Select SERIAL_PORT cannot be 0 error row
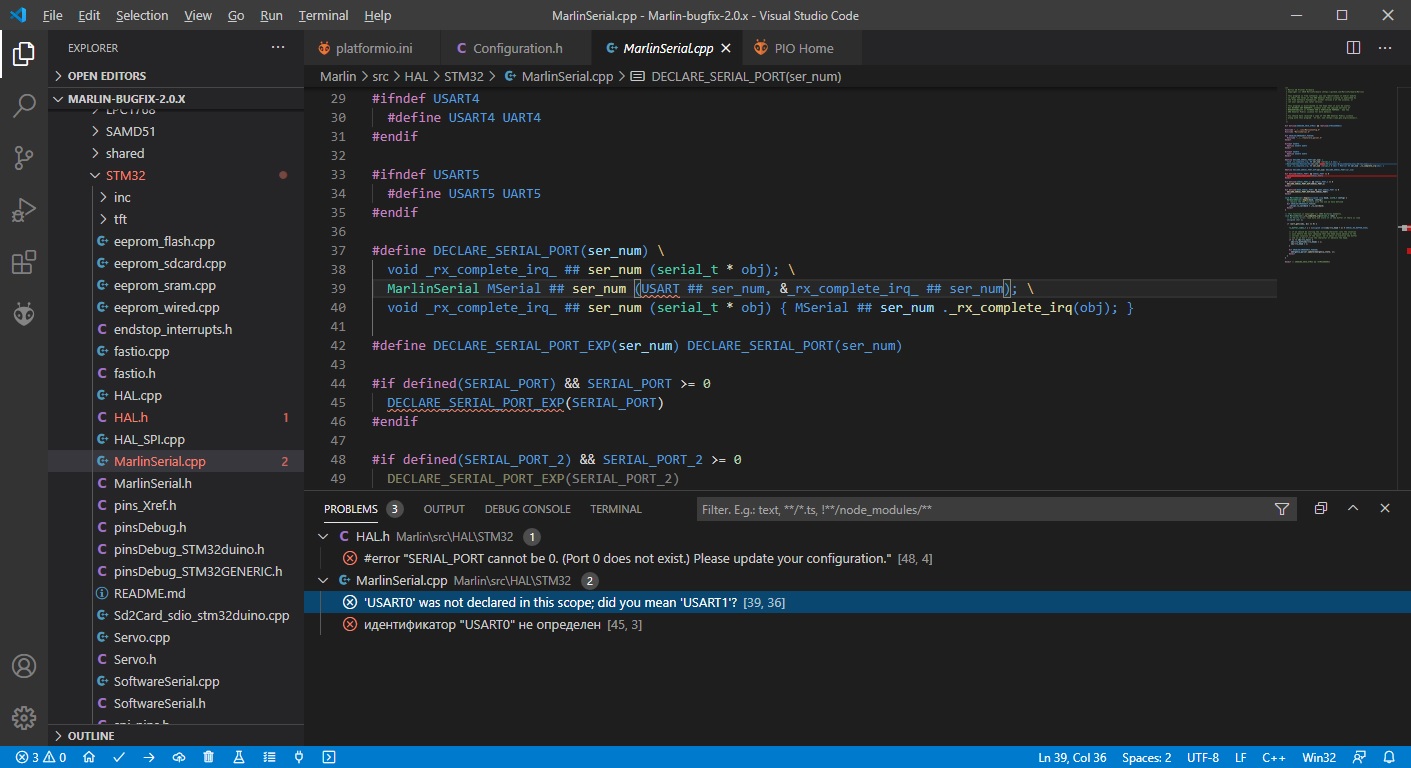Image resolution: width=1411 pixels, height=768 pixels. tap(857, 558)
